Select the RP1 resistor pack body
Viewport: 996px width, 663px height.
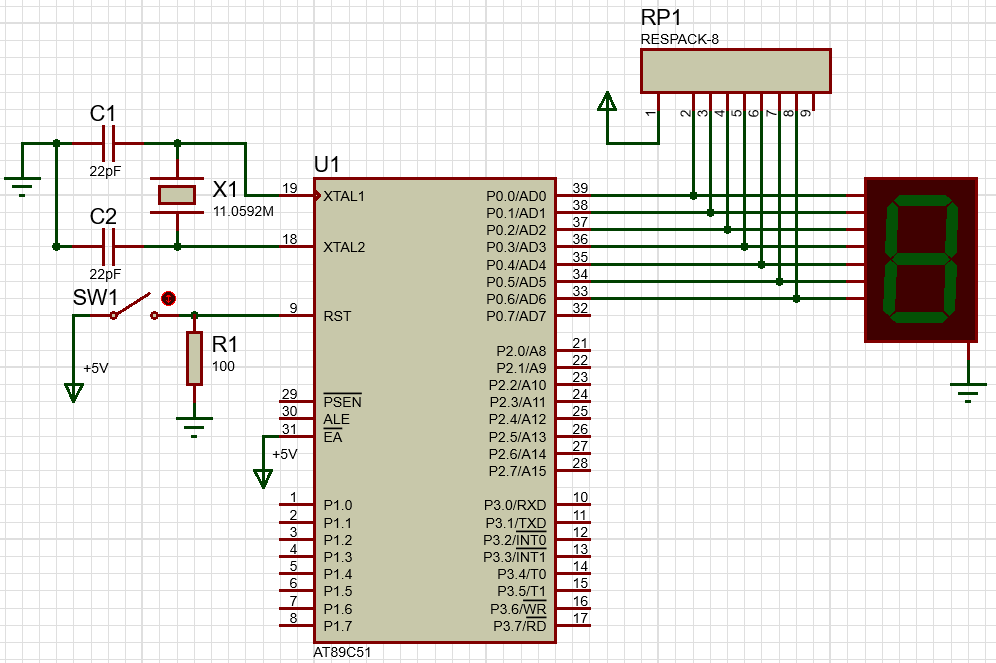(x=736, y=71)
